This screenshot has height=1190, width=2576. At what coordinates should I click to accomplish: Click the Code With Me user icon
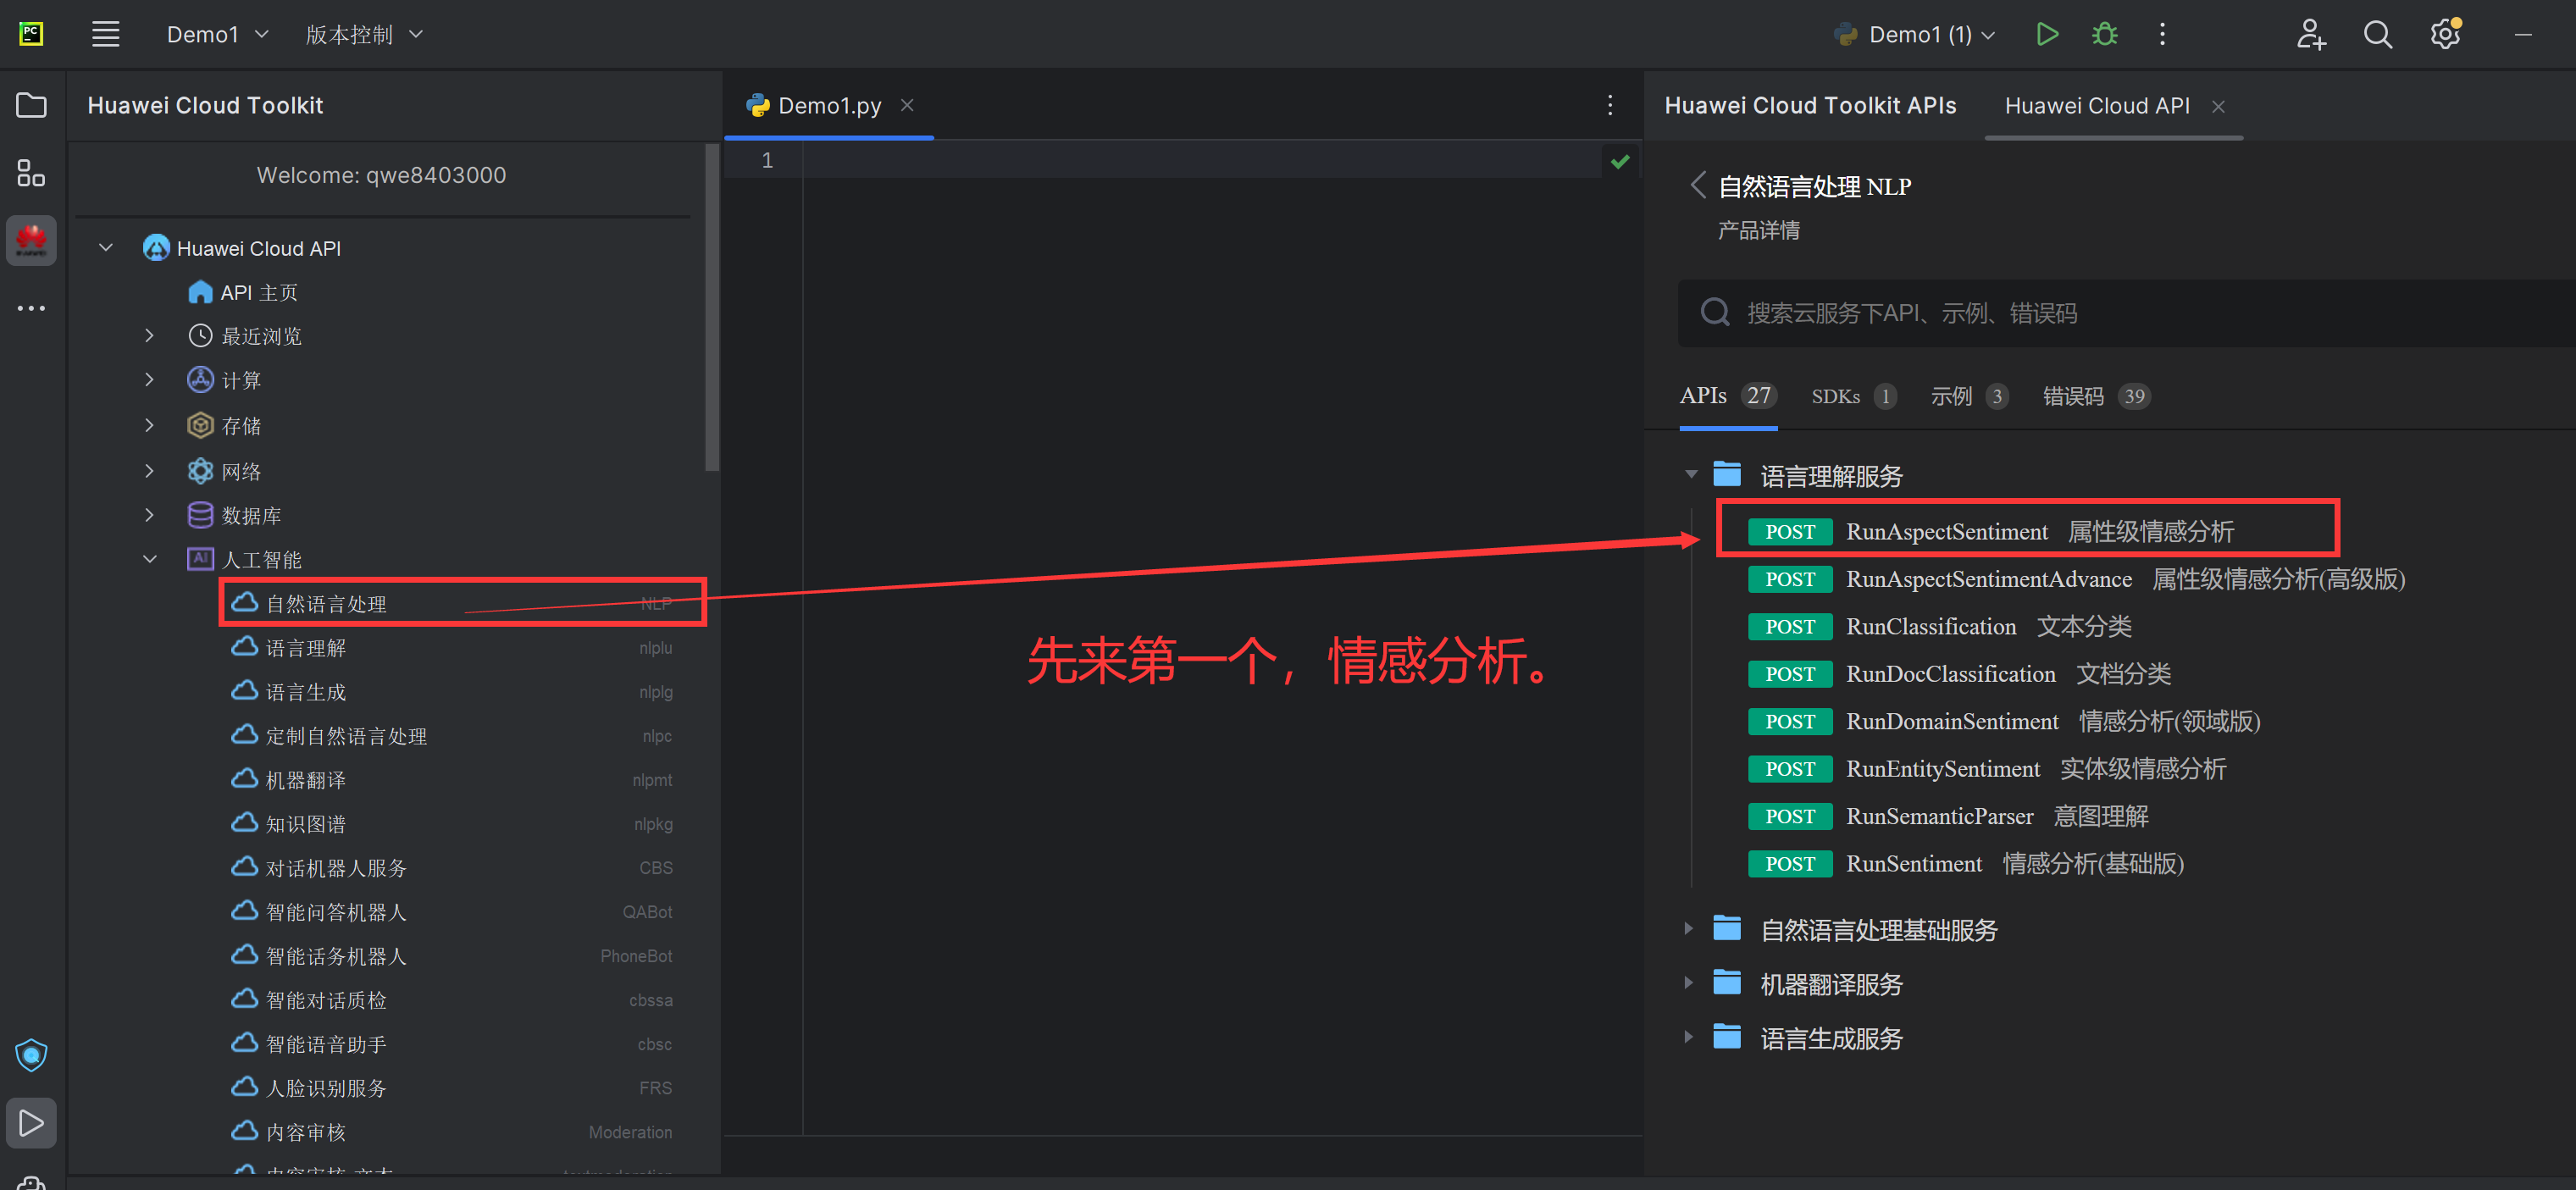pos(2310,34)
